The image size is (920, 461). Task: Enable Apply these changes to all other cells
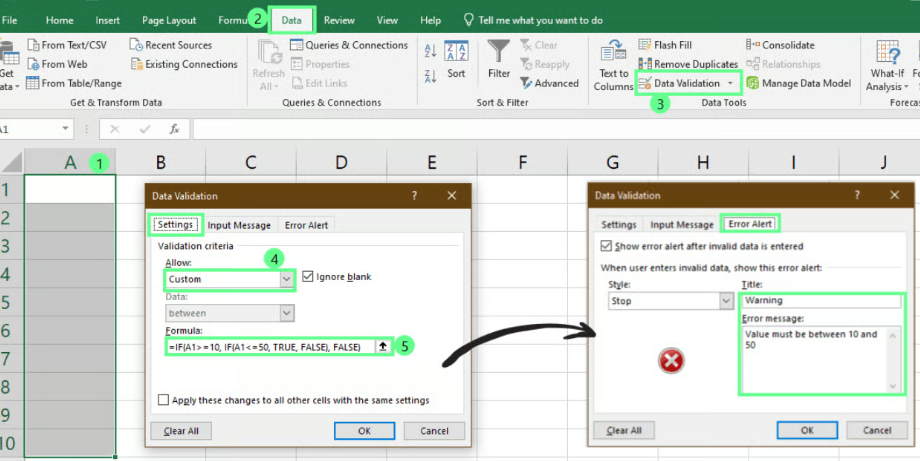click(163, 400)
